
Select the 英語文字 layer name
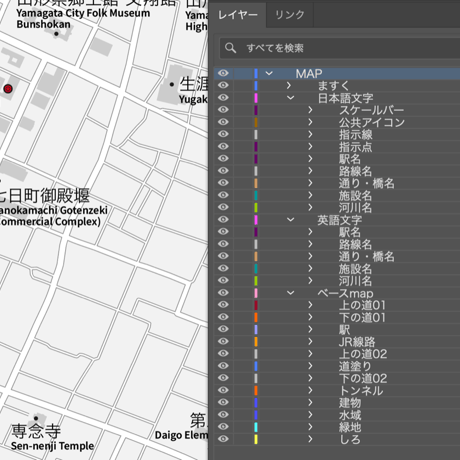[339, 220]
